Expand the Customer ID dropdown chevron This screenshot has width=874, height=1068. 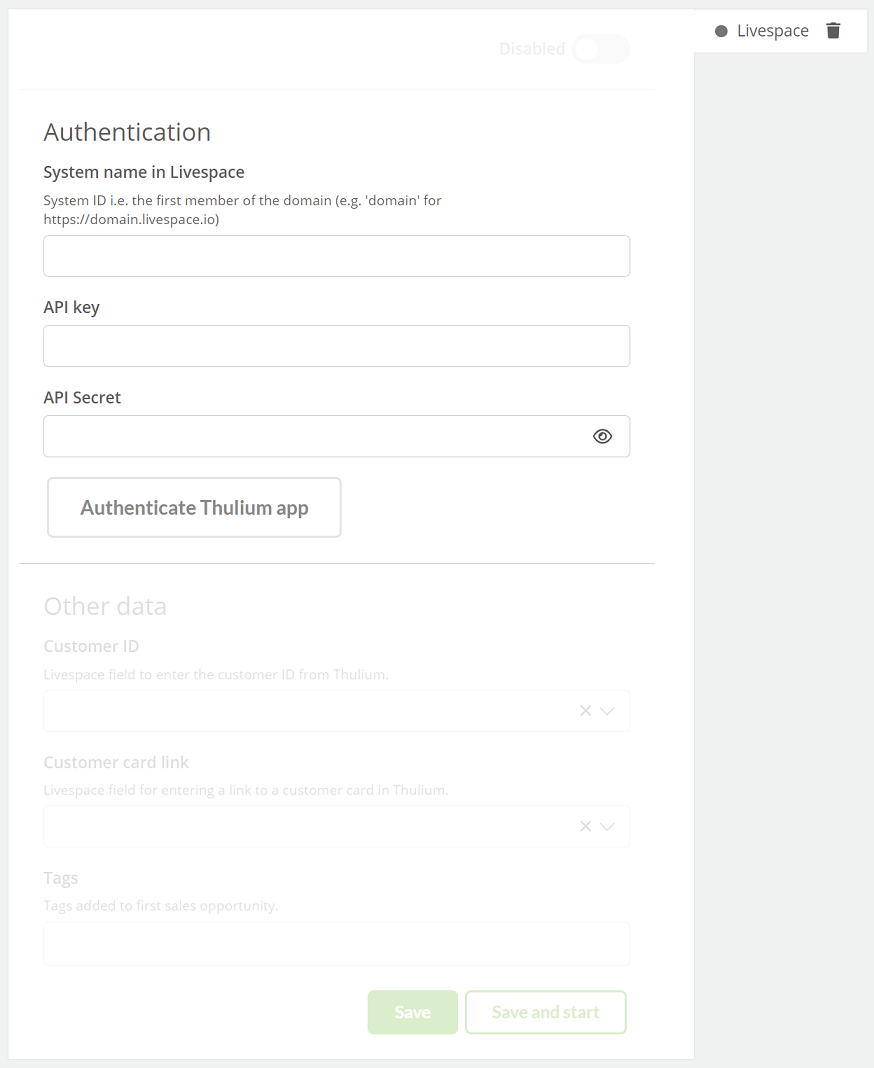click(x=607, y=710)
